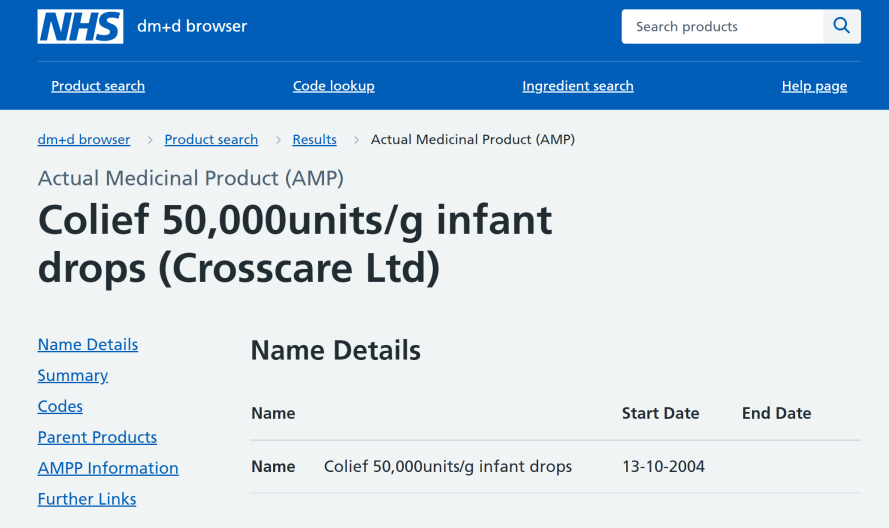The height and width of the screenshot is (528, 889).
Task: Jump to the Parent Products section
Action: pyautogui.click(x=97, y=437)
